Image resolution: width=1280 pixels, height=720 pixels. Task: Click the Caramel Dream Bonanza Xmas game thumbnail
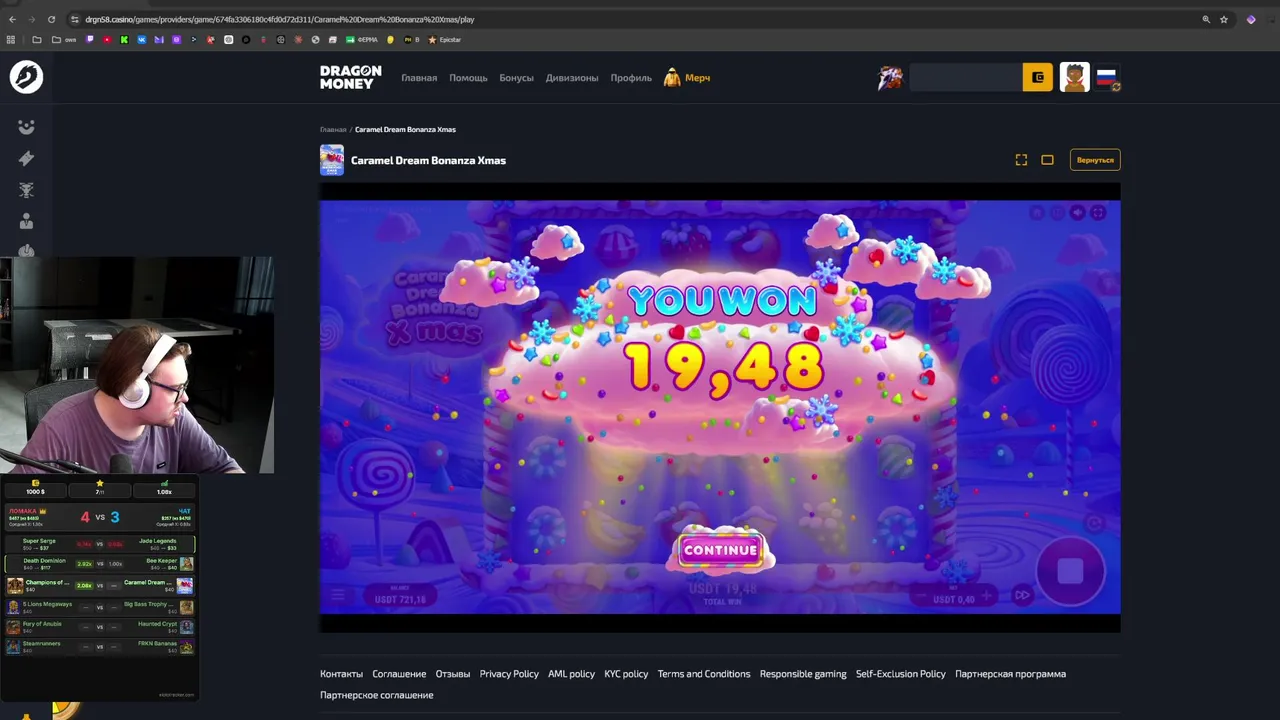coord(332,160)
